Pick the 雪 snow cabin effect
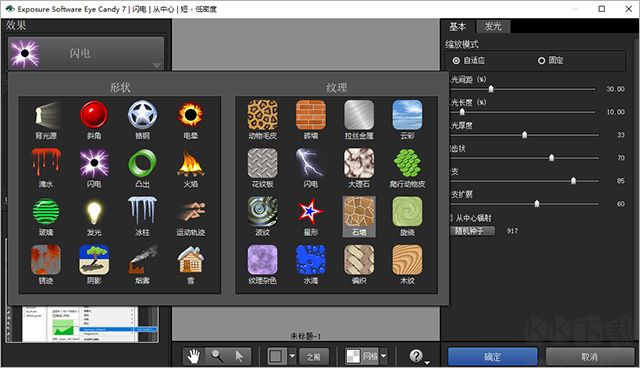The image size is (640, 368). click(190, 265)
